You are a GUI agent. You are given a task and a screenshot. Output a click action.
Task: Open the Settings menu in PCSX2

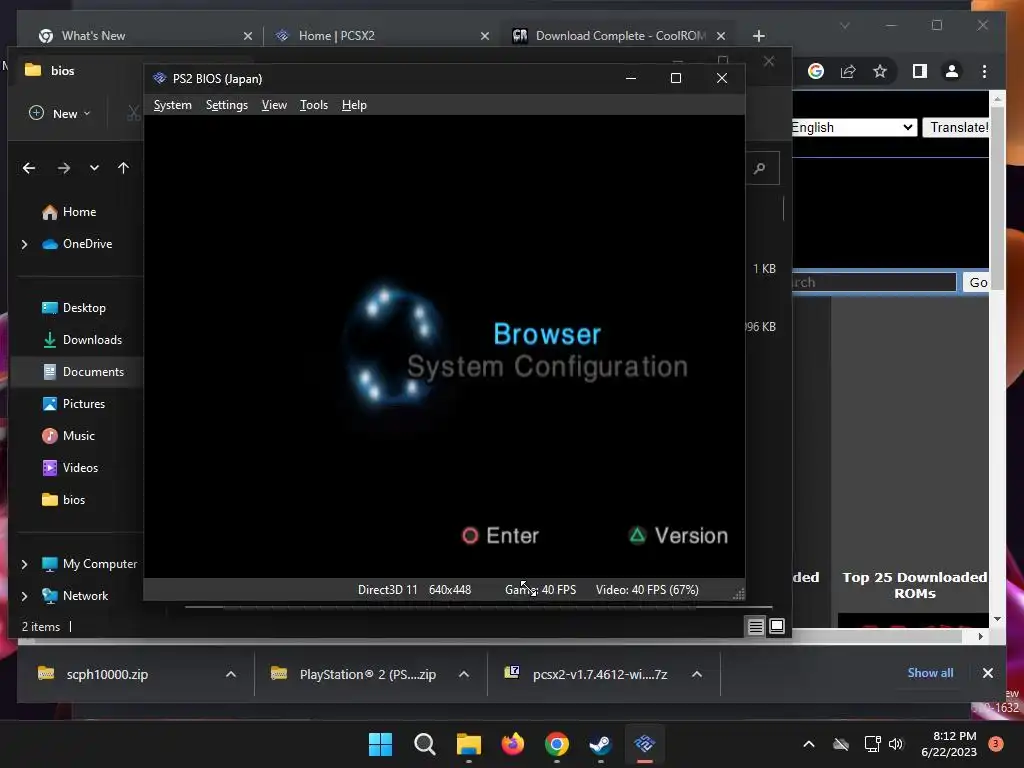click(x=227, y=105)
